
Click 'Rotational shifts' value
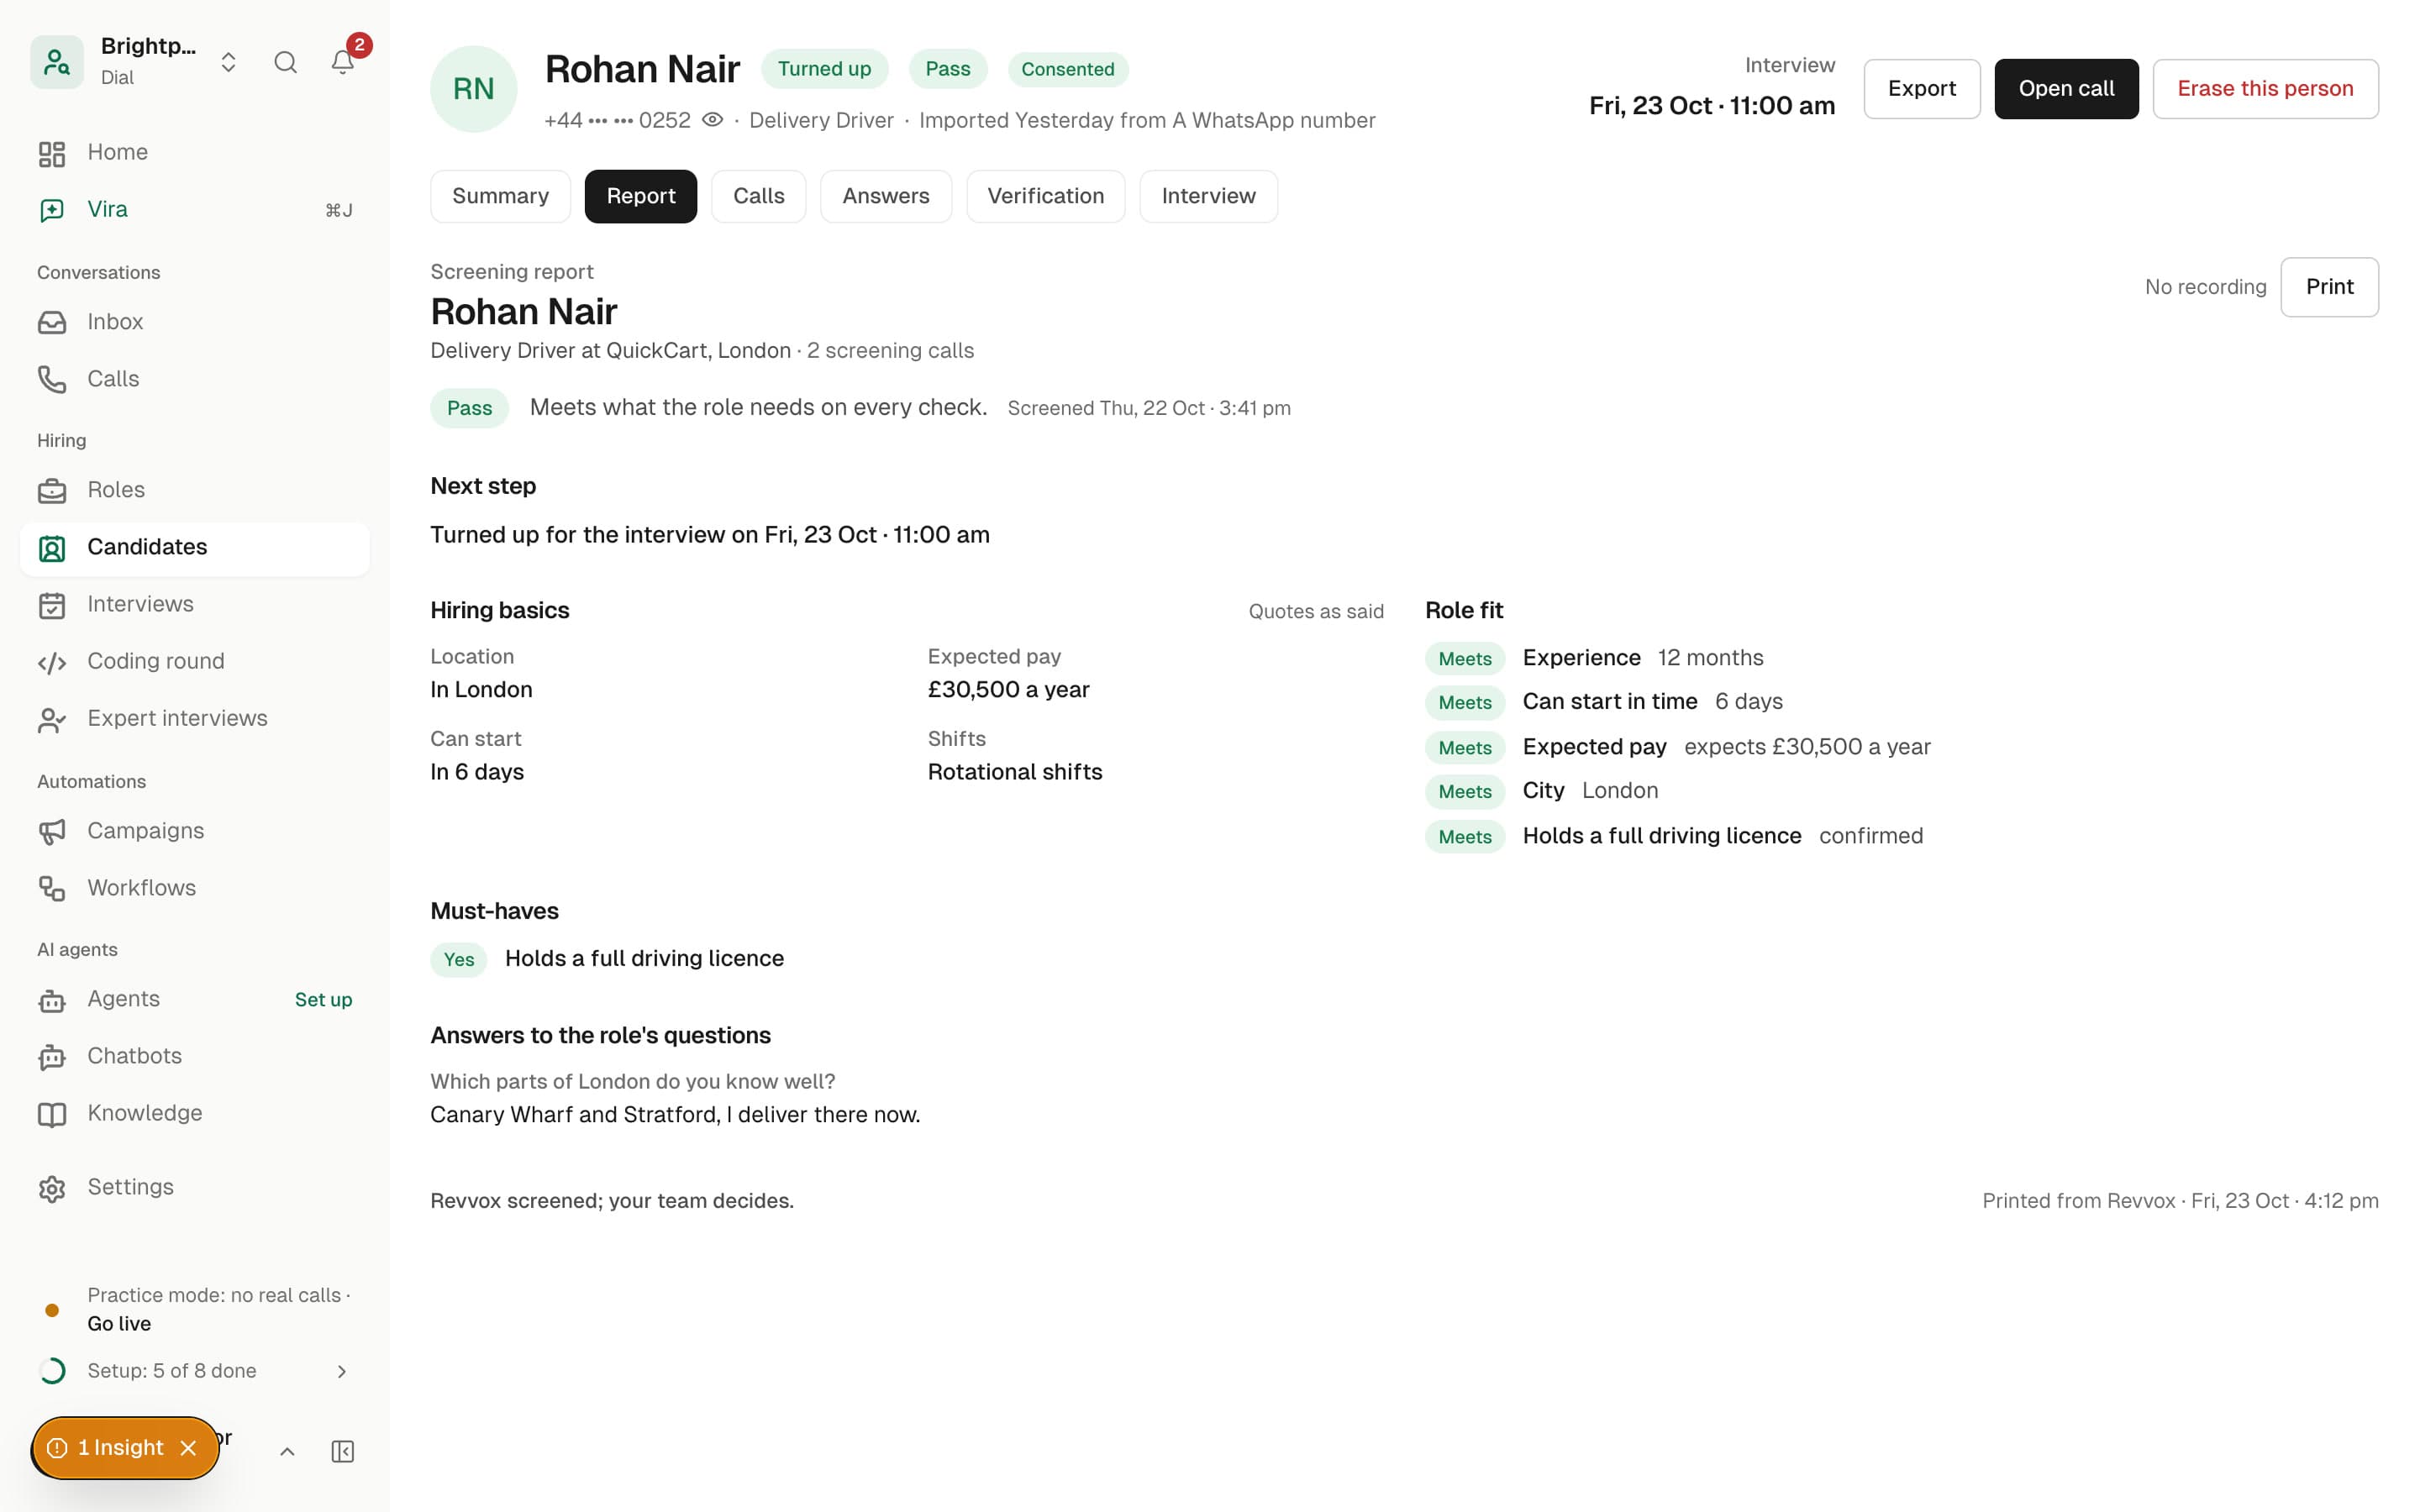(x=1014, y=772)
